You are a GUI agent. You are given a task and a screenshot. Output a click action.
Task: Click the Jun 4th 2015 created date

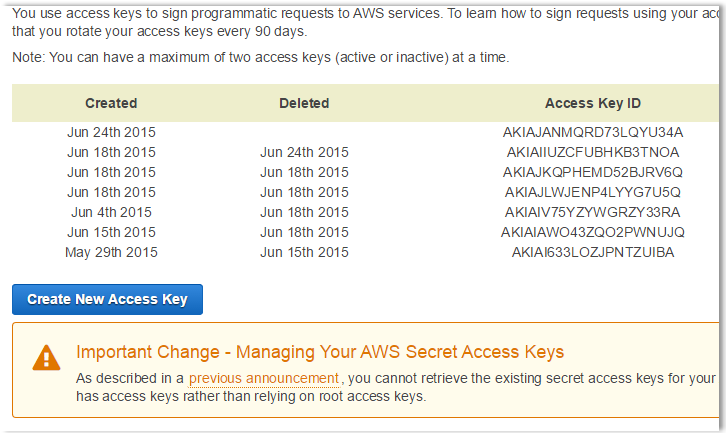click(111, 212)
